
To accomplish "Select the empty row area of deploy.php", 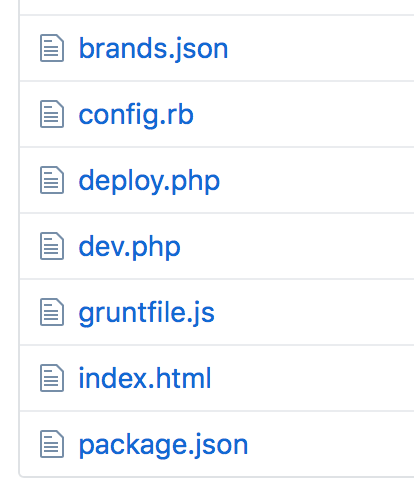I will [x=318, y=180].
